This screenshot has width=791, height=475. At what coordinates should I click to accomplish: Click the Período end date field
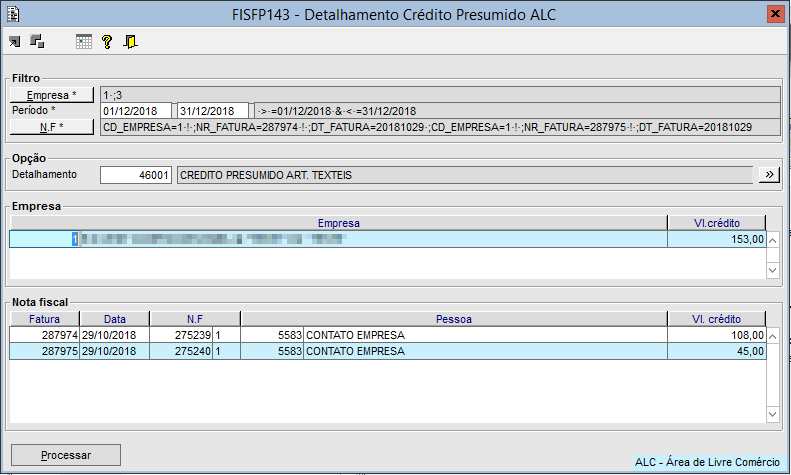(x=212, y=111)
